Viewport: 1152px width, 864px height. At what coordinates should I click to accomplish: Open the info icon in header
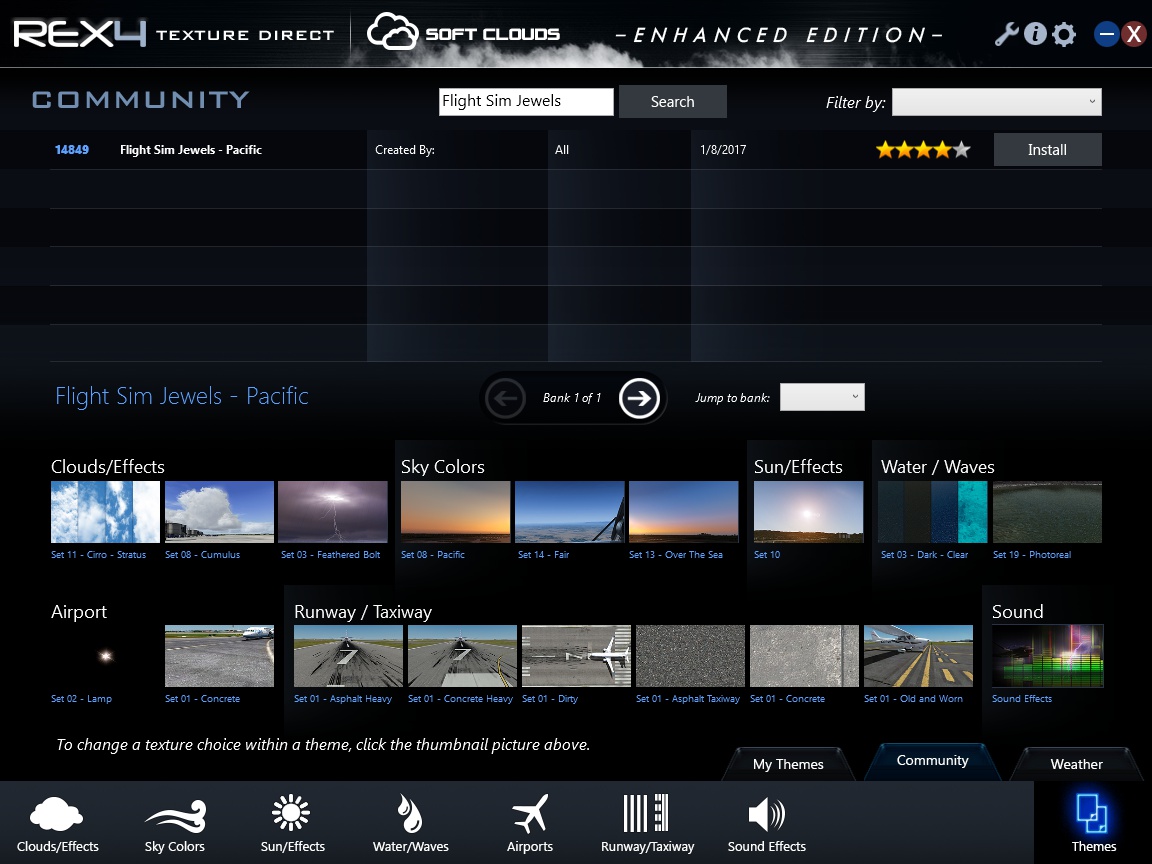coord(1035,34)
